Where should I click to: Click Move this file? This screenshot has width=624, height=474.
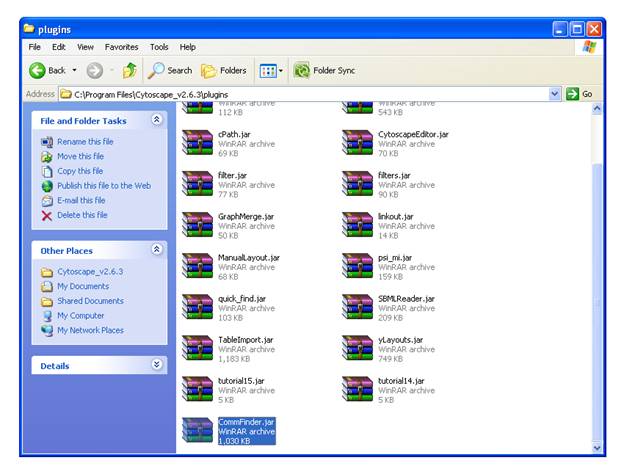(80, 156)
